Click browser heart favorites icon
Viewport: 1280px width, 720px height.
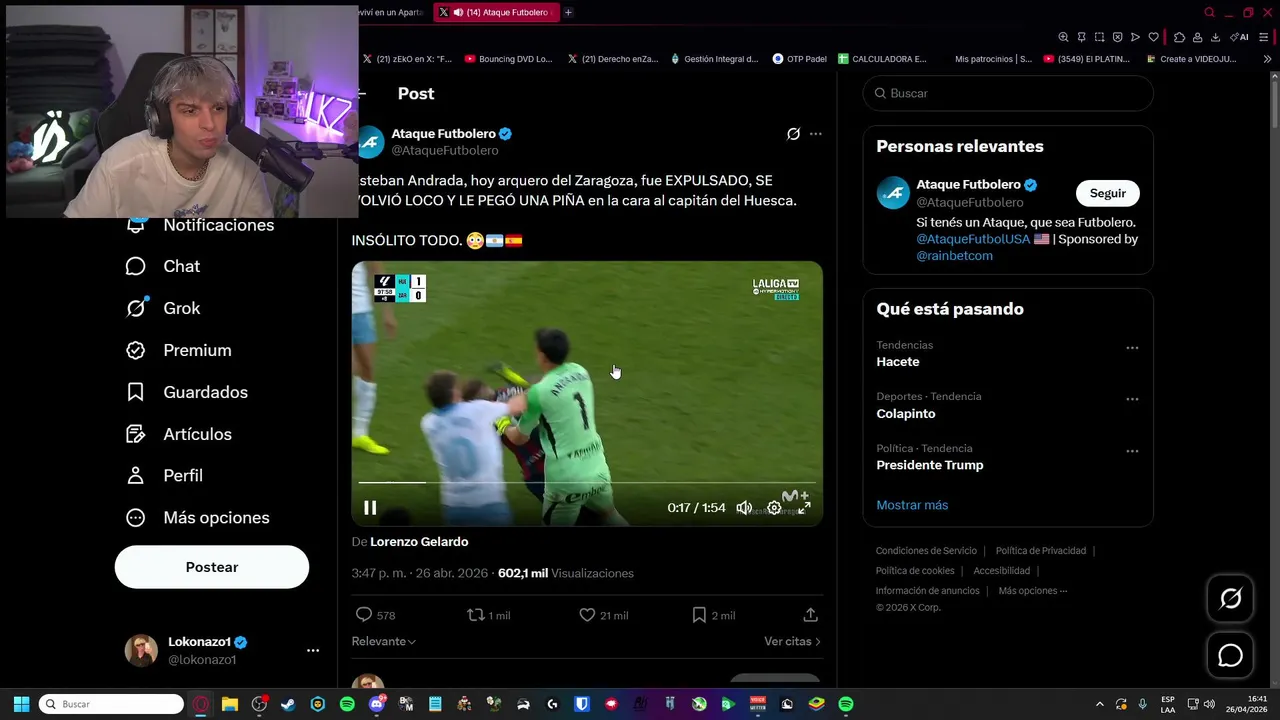[x=1153, y=37]
